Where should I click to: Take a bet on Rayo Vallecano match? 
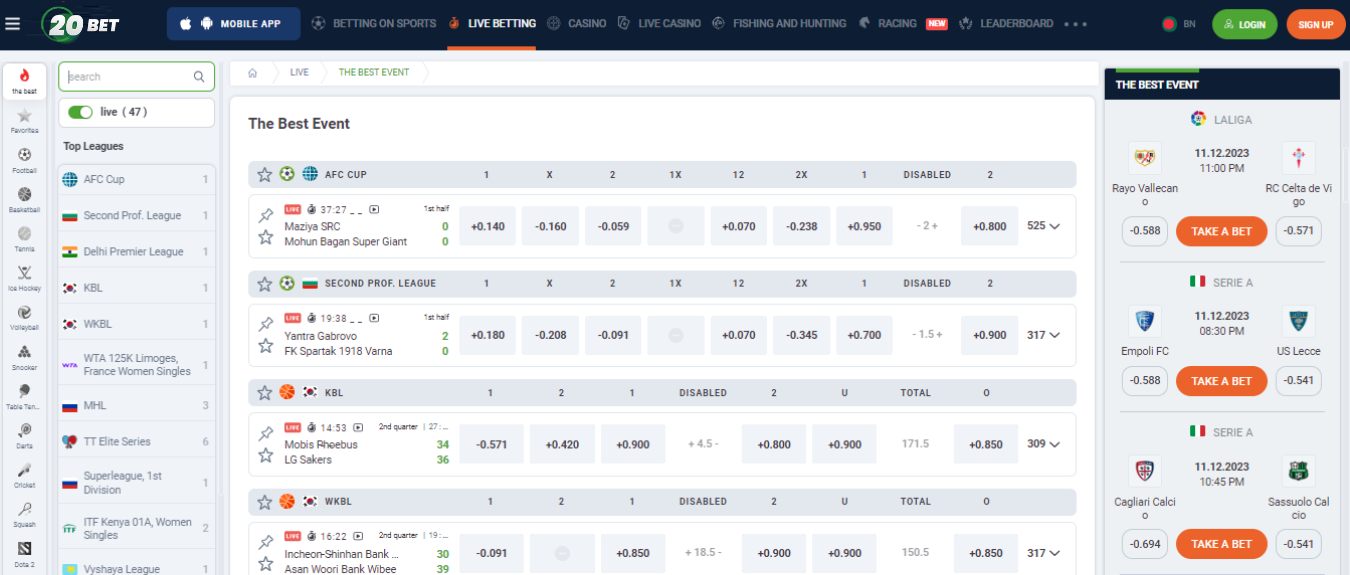[x=1221, y=231]
